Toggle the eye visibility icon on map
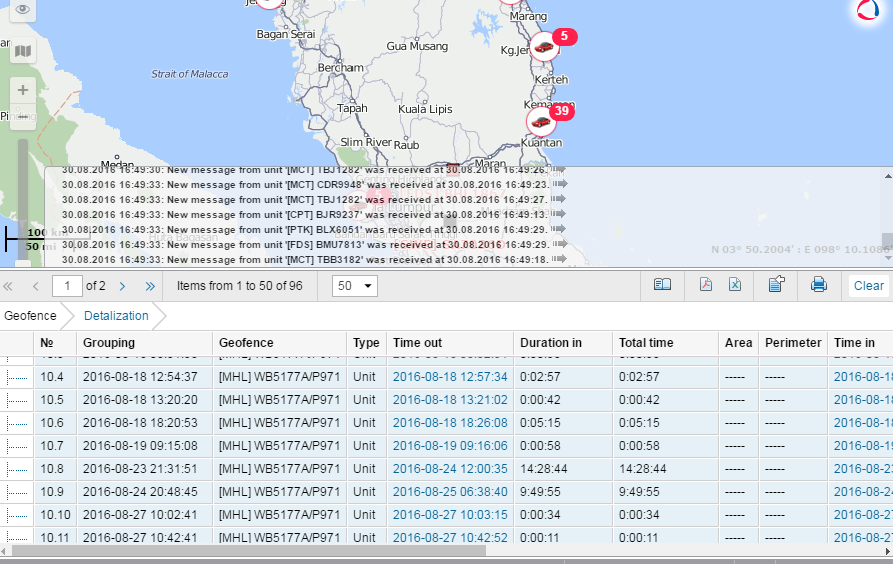893x564 pixels. tap(23, 10)
